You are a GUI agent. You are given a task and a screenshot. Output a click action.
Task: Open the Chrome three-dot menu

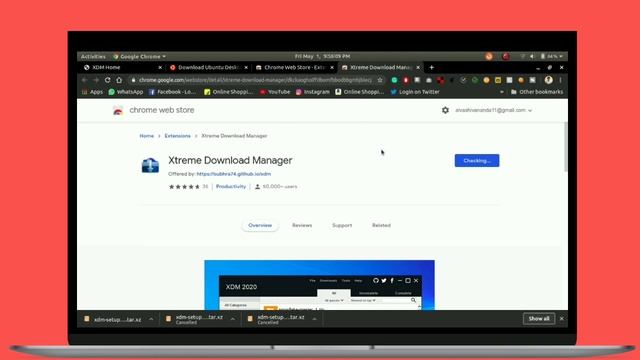pyautogui.click(x=560, y=80)
